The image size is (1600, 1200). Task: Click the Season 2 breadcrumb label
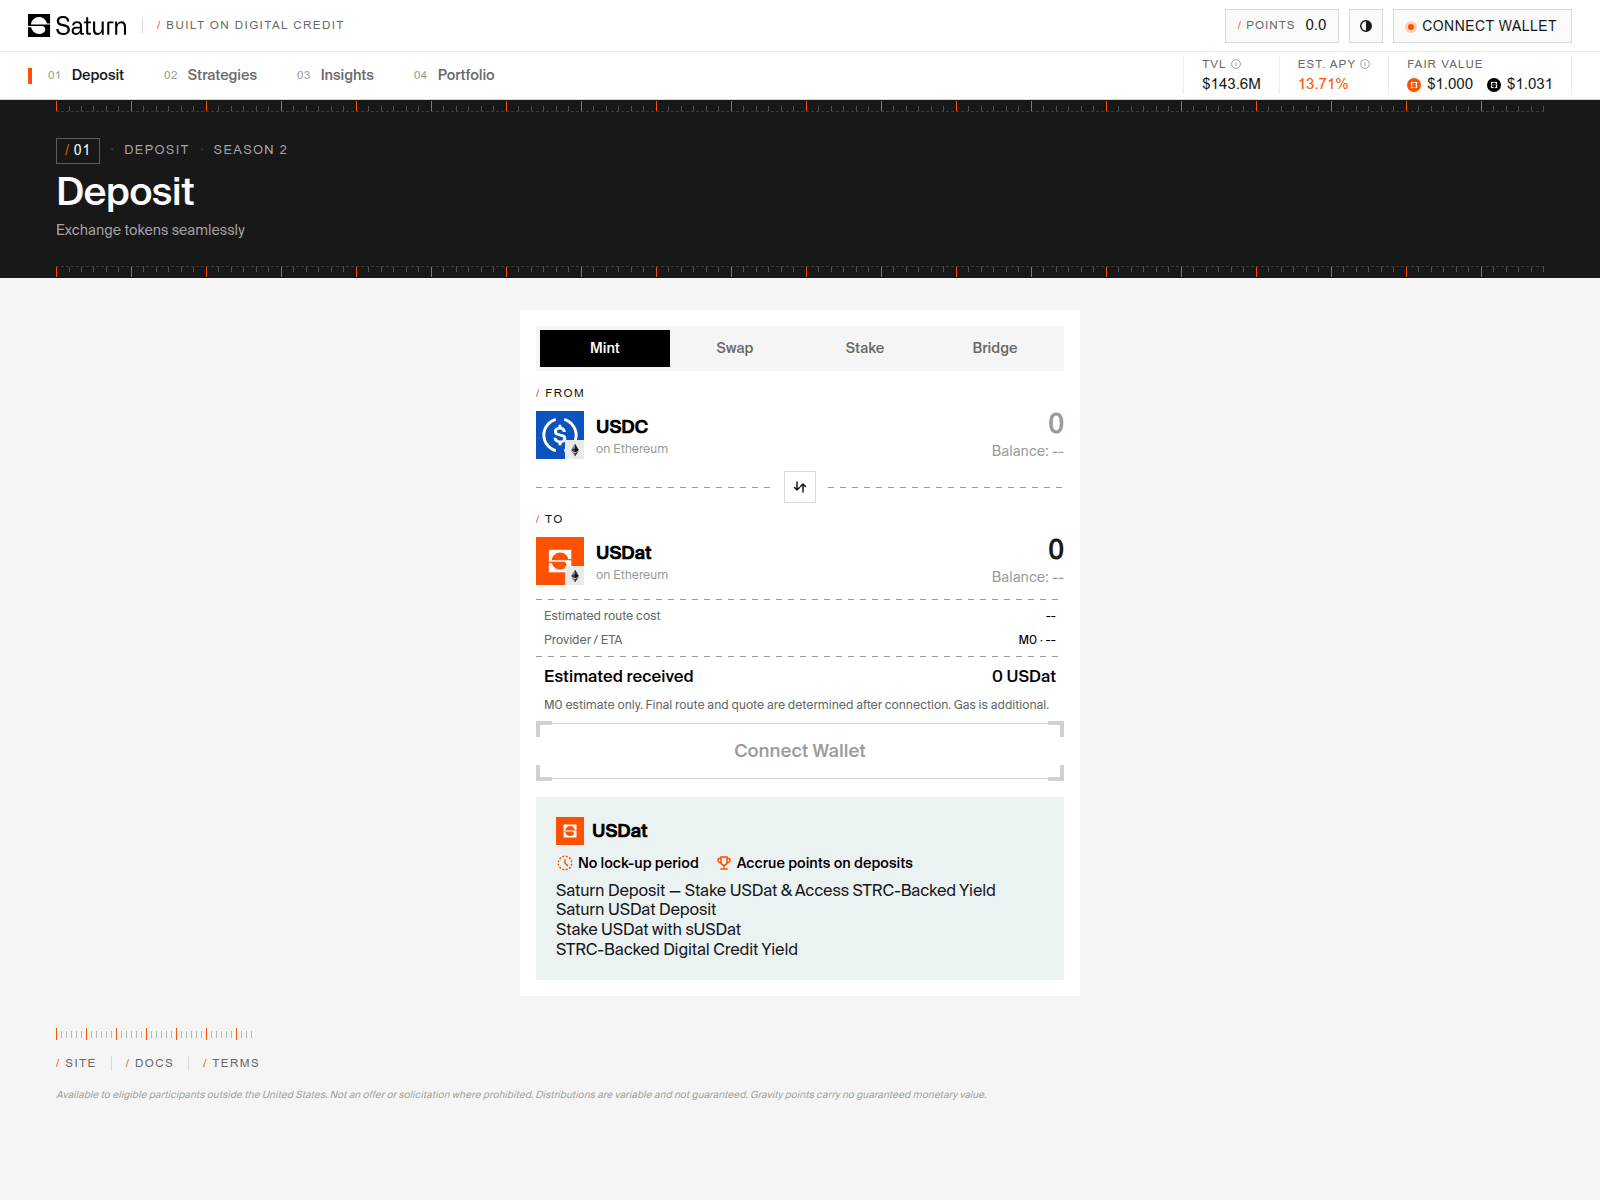[x=250, y=150]
